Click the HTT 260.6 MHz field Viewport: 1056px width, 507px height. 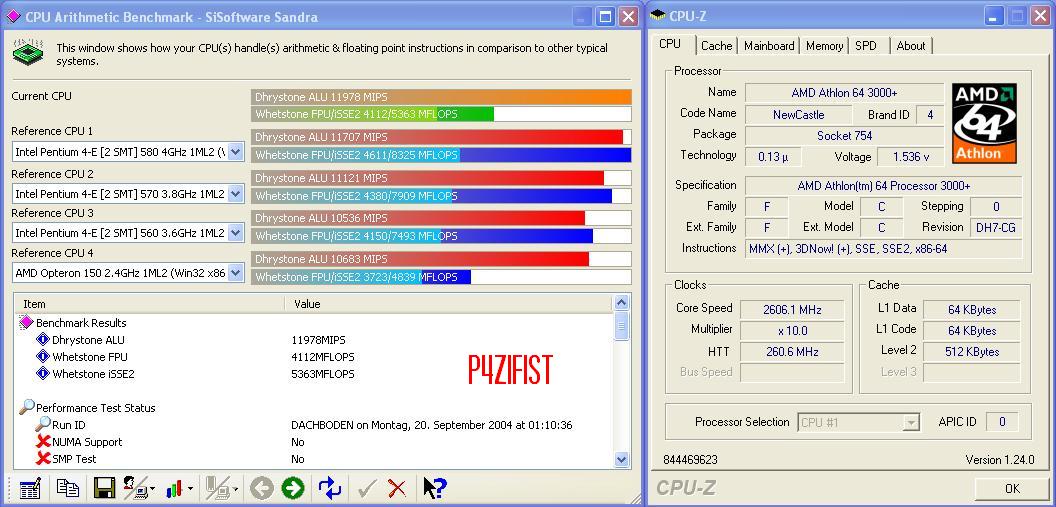click(792, 351)
